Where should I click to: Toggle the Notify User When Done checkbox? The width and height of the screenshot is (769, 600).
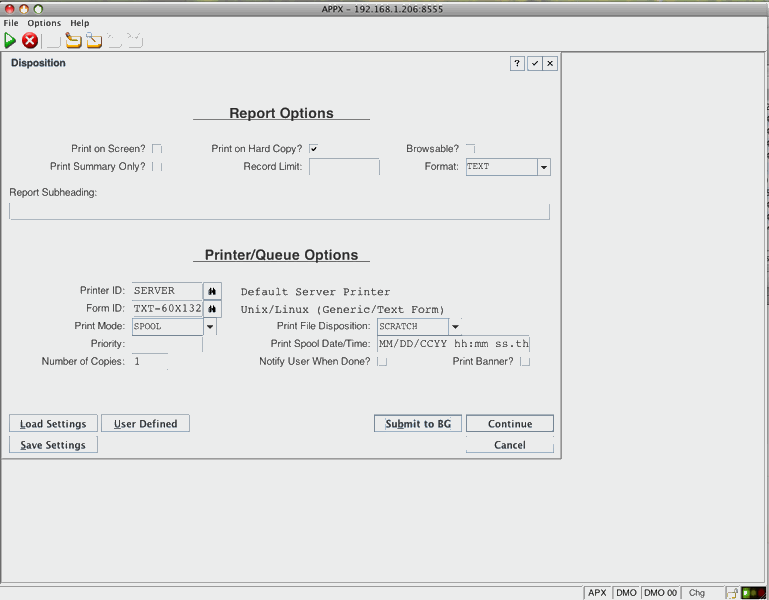pyautogui.click(x=381, y=361)
